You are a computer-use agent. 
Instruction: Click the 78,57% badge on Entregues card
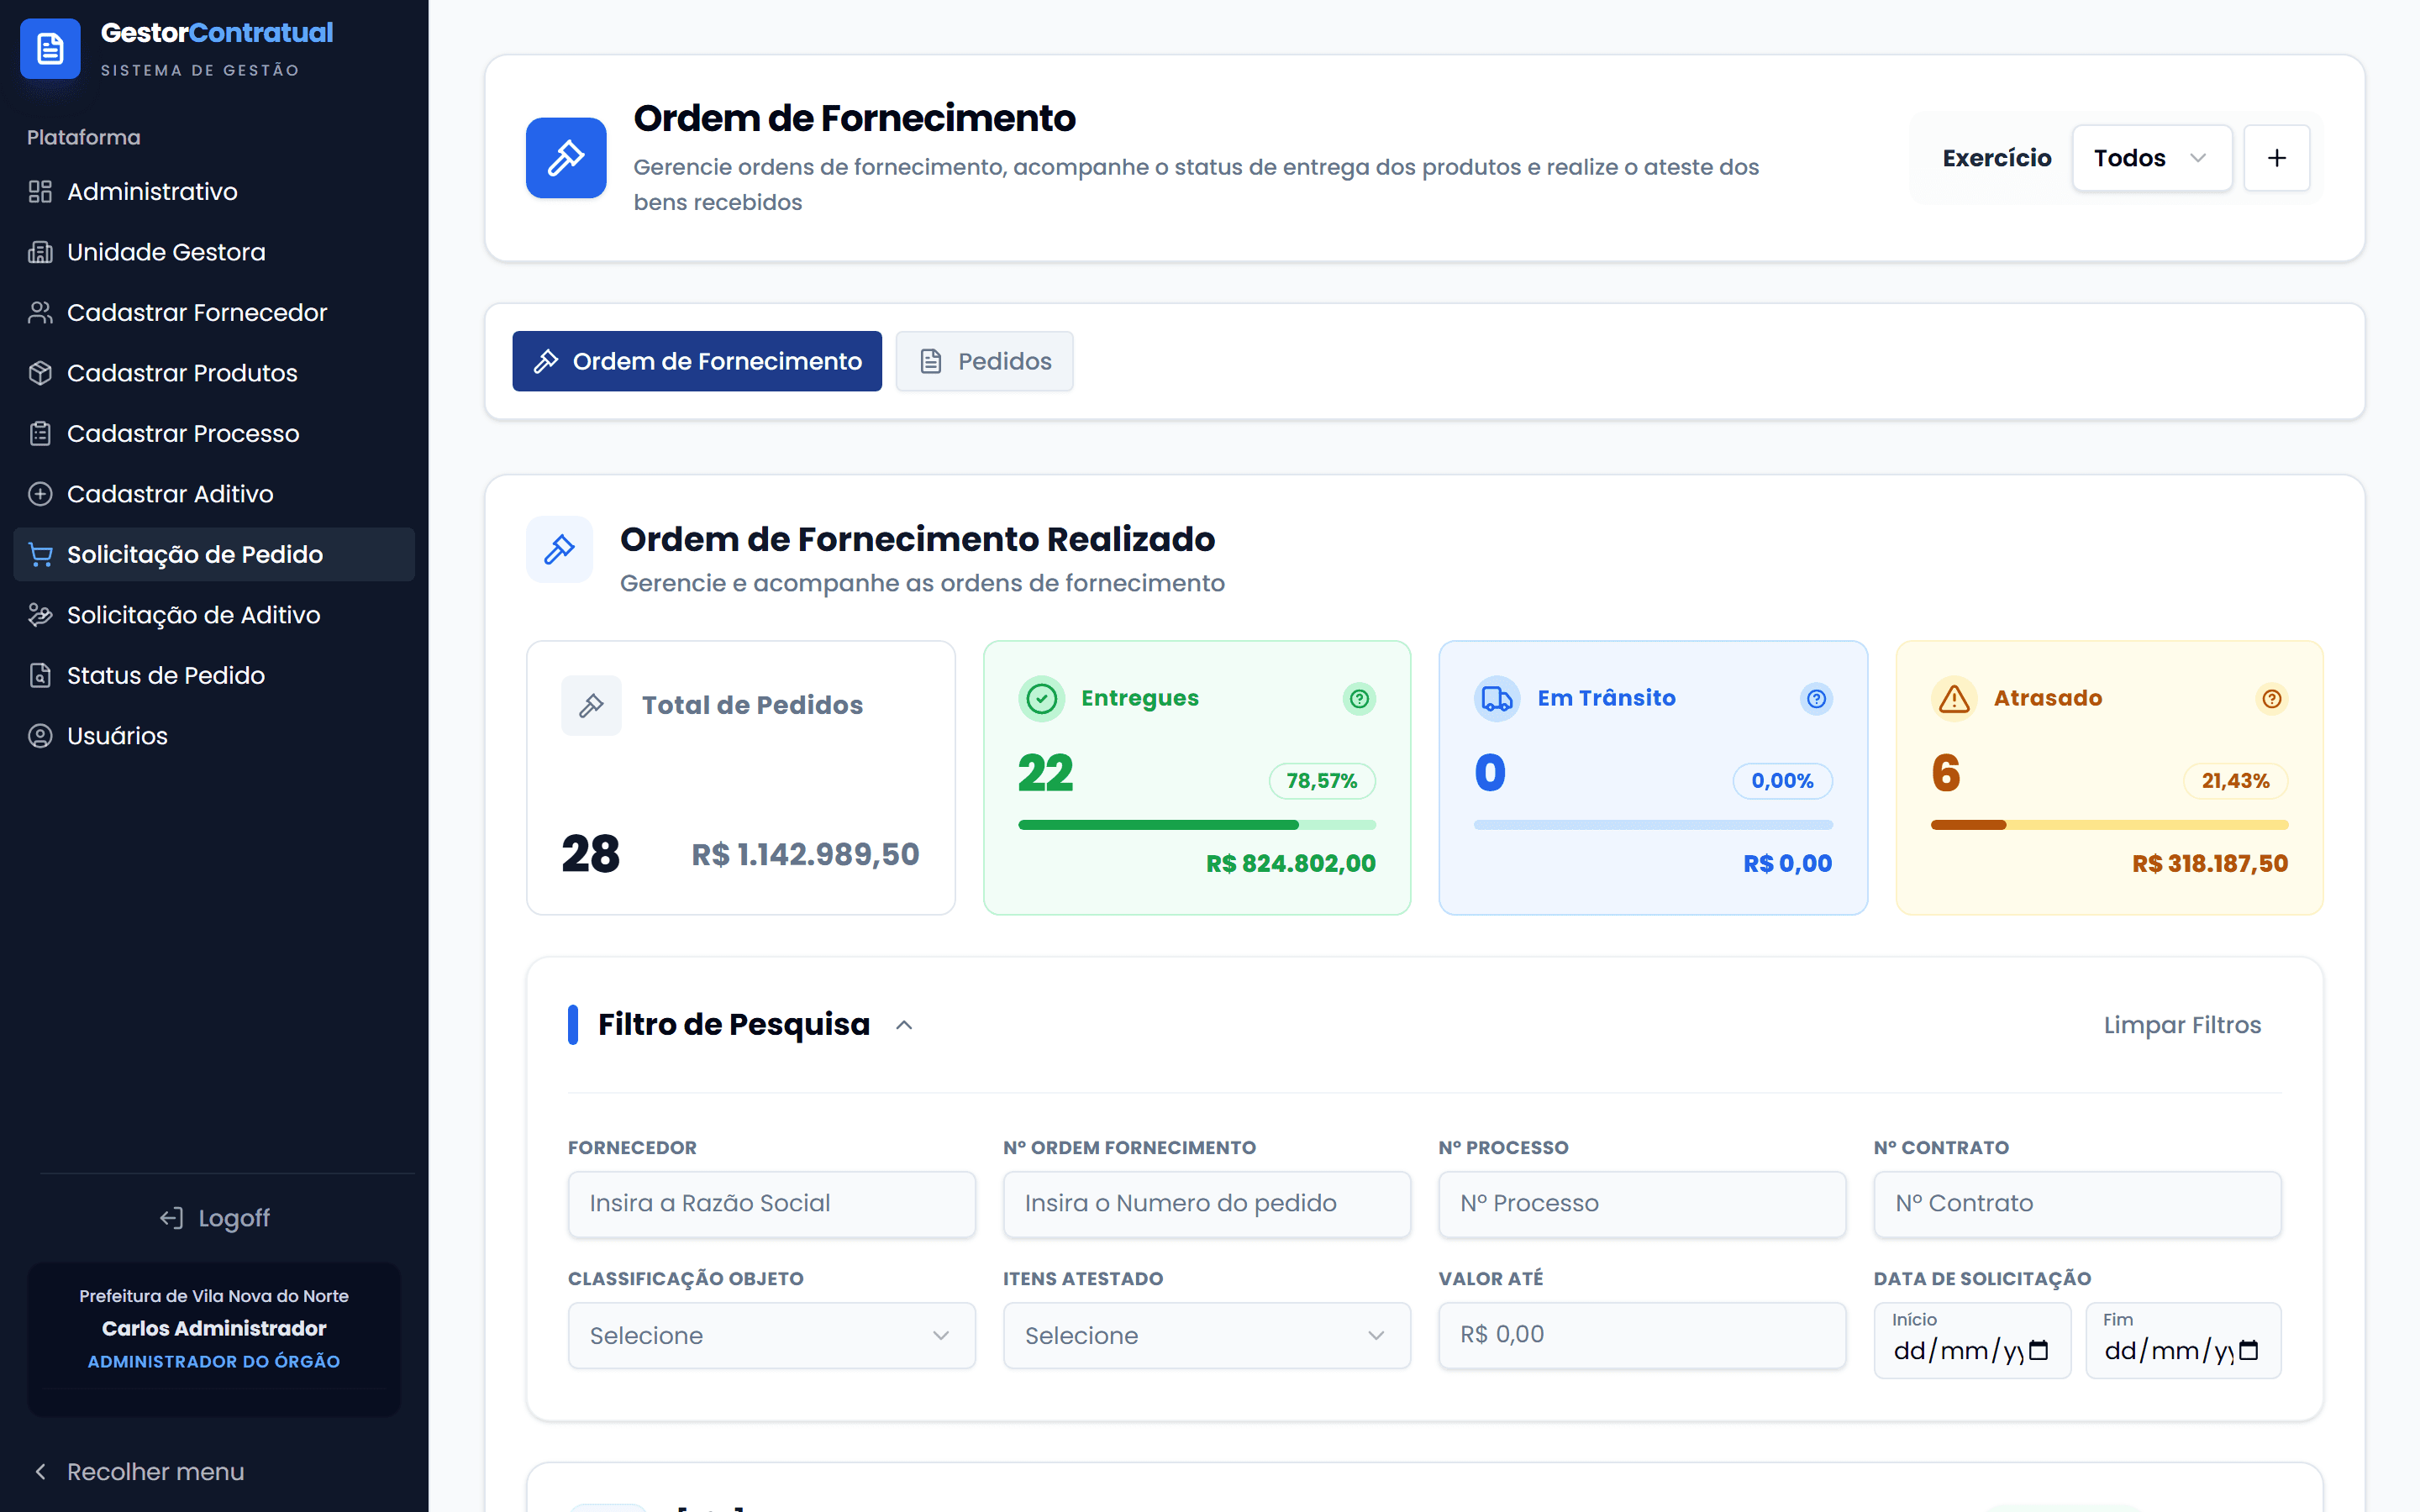(x=1322, y=781)
